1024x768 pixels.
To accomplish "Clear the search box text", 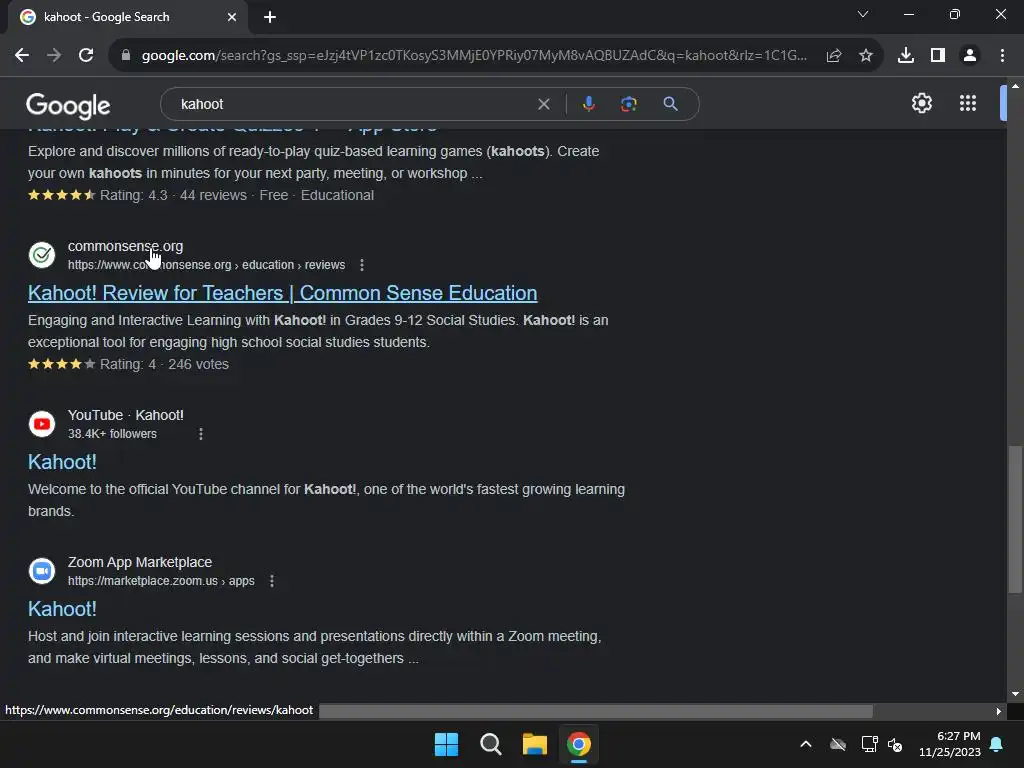I will click(543, 104).
